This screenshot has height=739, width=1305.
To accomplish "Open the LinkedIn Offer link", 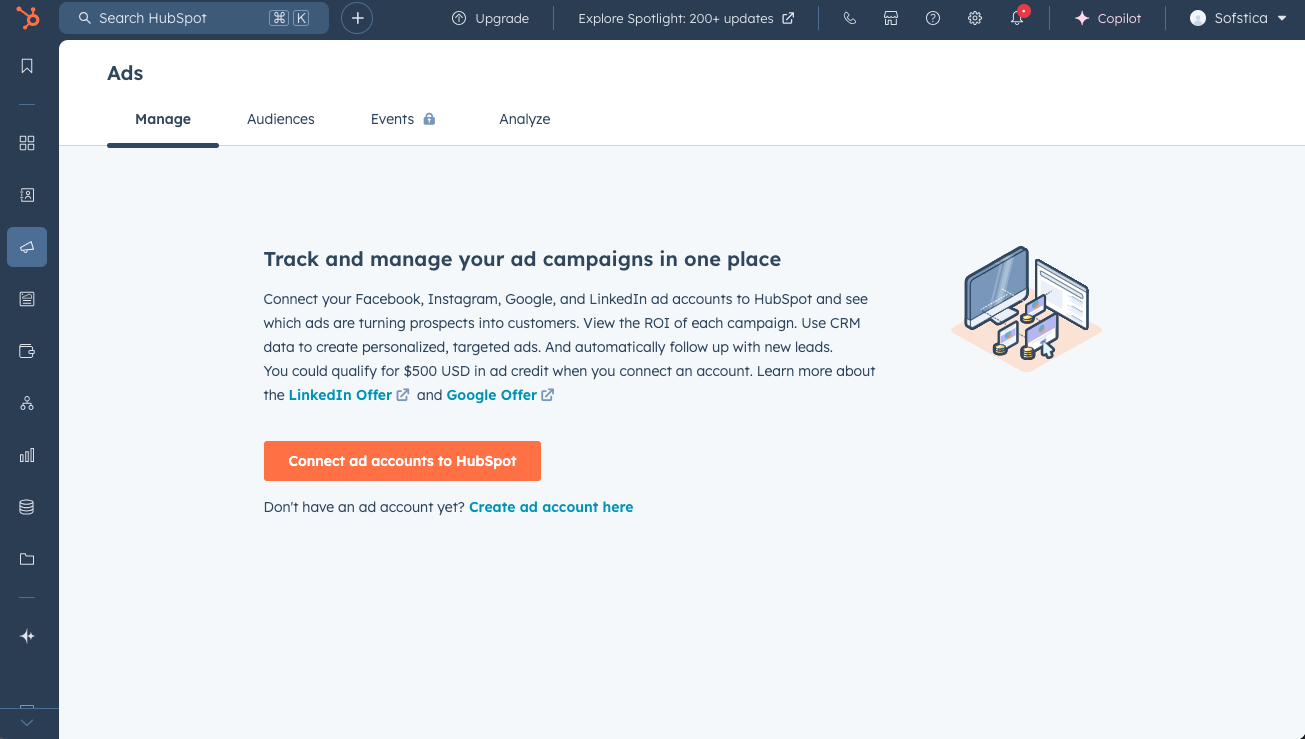I will coord(349,395).
